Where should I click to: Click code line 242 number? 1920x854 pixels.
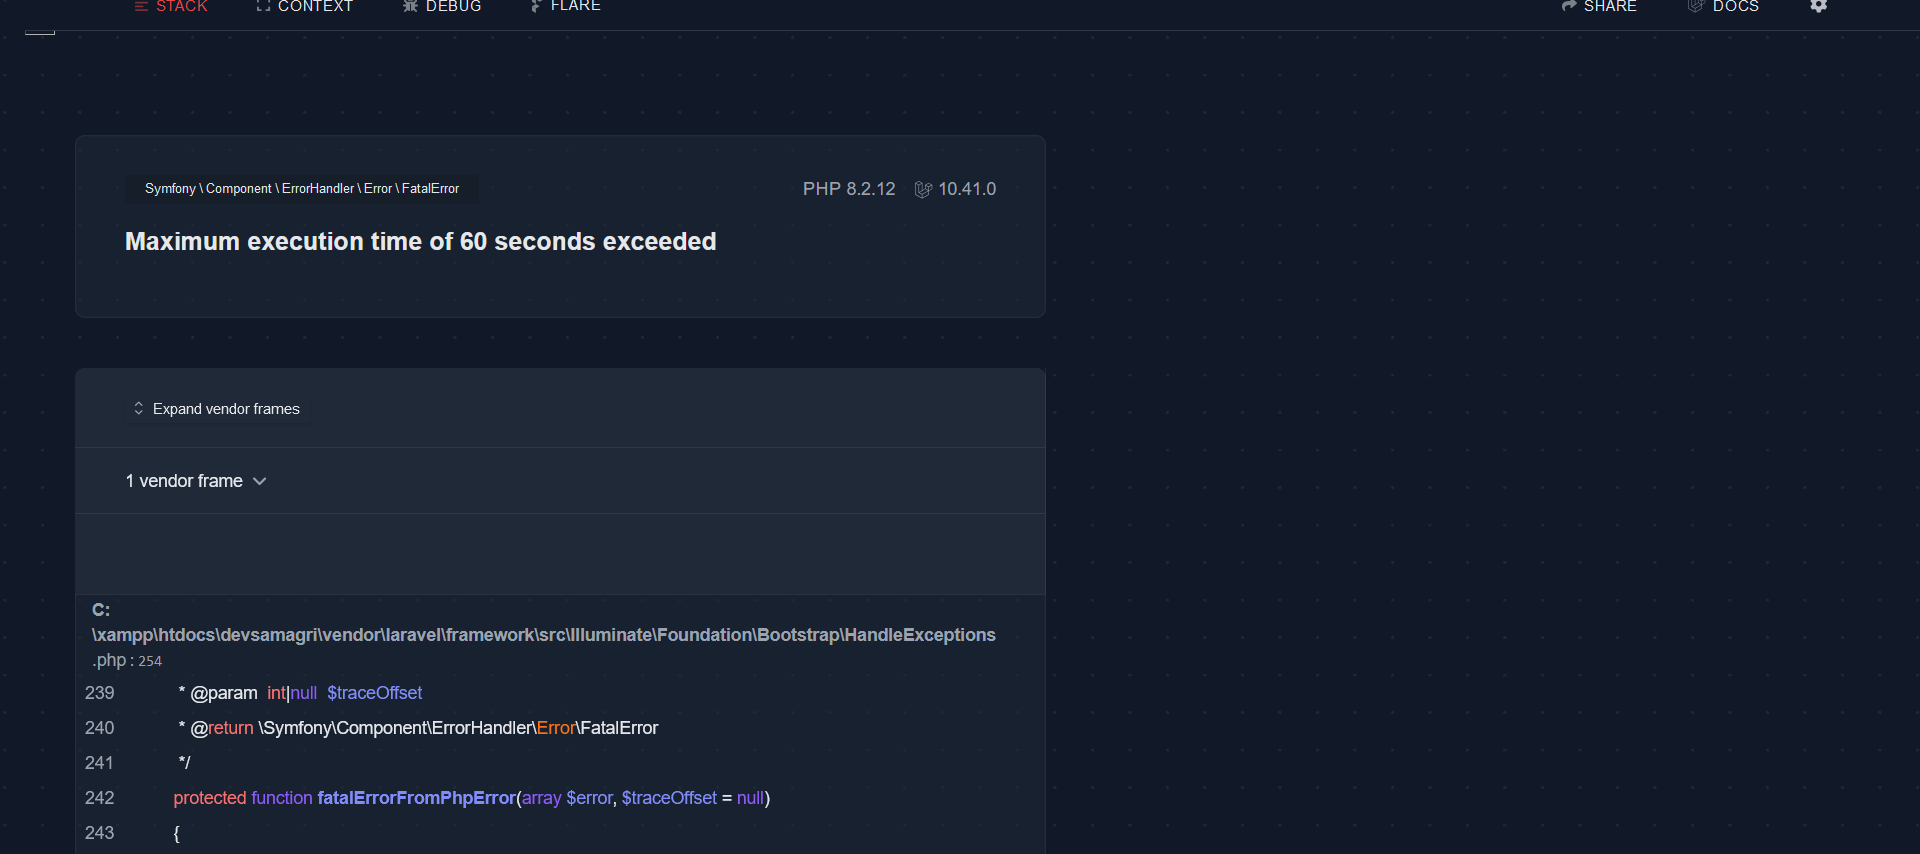click(100, 798)
